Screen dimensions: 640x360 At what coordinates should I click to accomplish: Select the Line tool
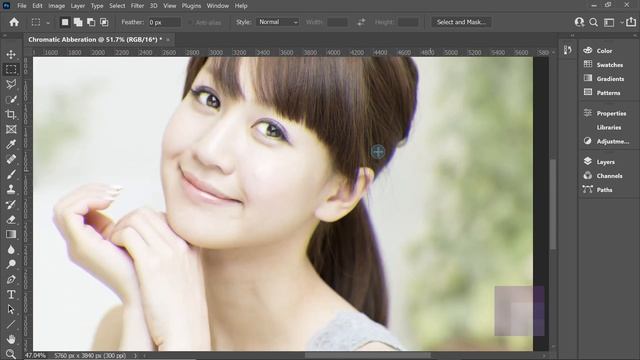click(11, 324)
